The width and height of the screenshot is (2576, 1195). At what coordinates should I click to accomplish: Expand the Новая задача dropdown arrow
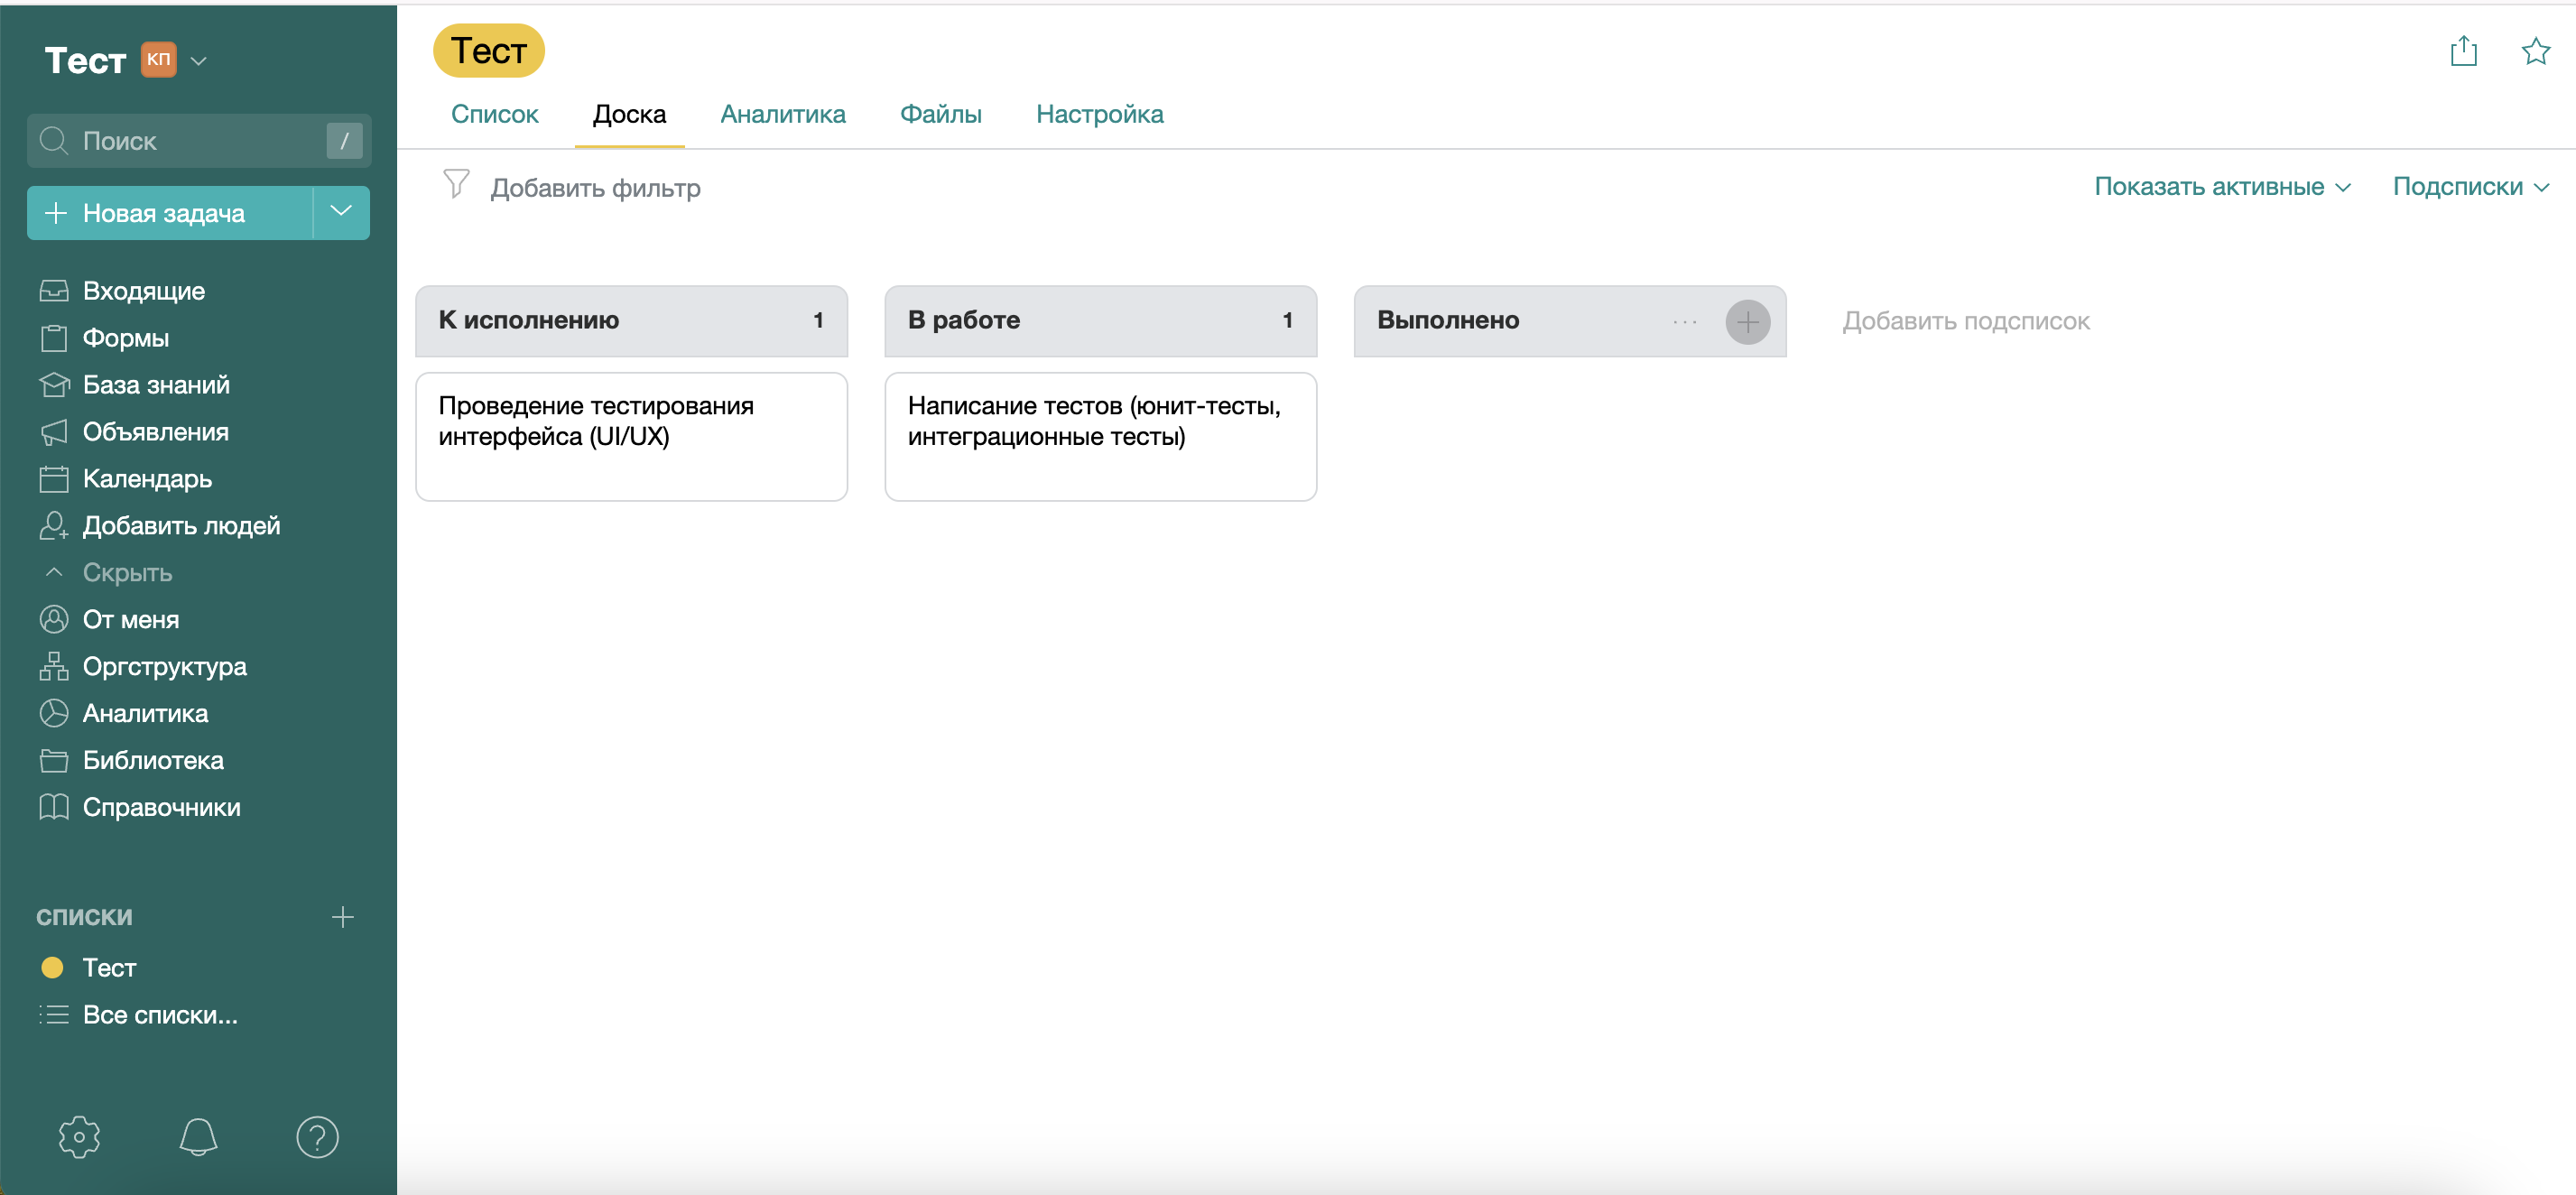[341, 212]
